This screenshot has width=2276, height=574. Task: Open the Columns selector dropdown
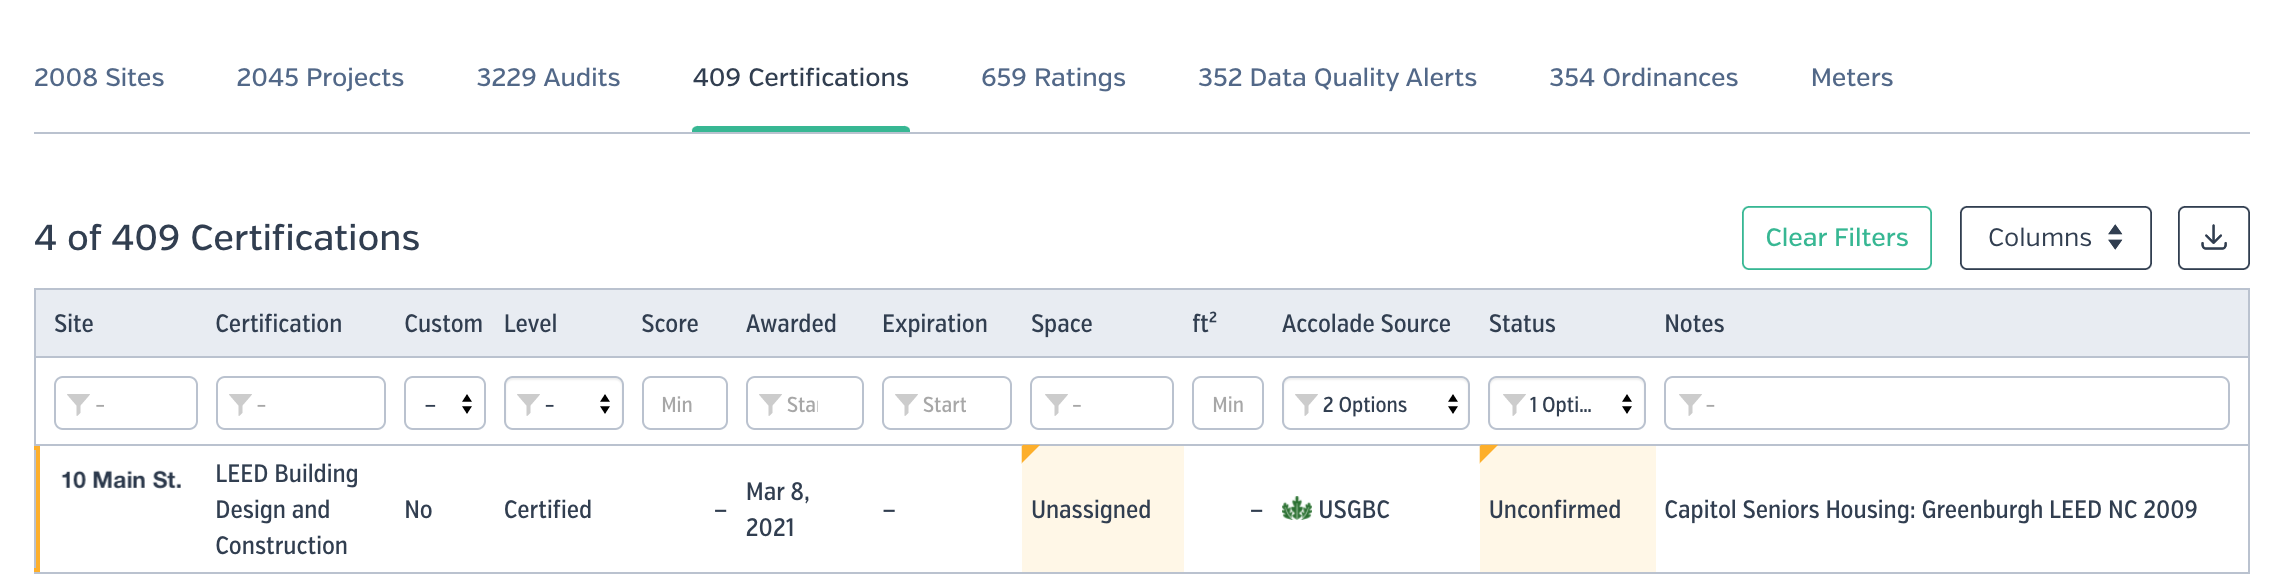click(x=2056, y=238)
